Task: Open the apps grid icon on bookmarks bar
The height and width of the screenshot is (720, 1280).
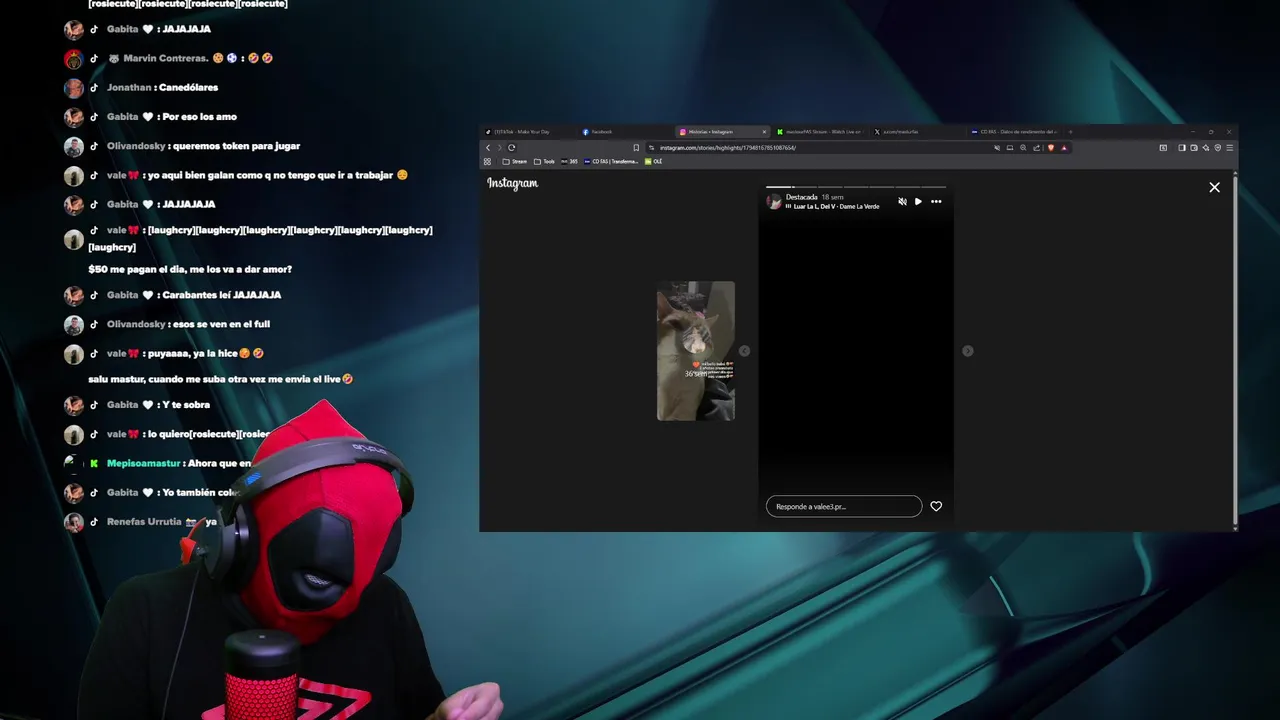Action: tap(487, 161)
